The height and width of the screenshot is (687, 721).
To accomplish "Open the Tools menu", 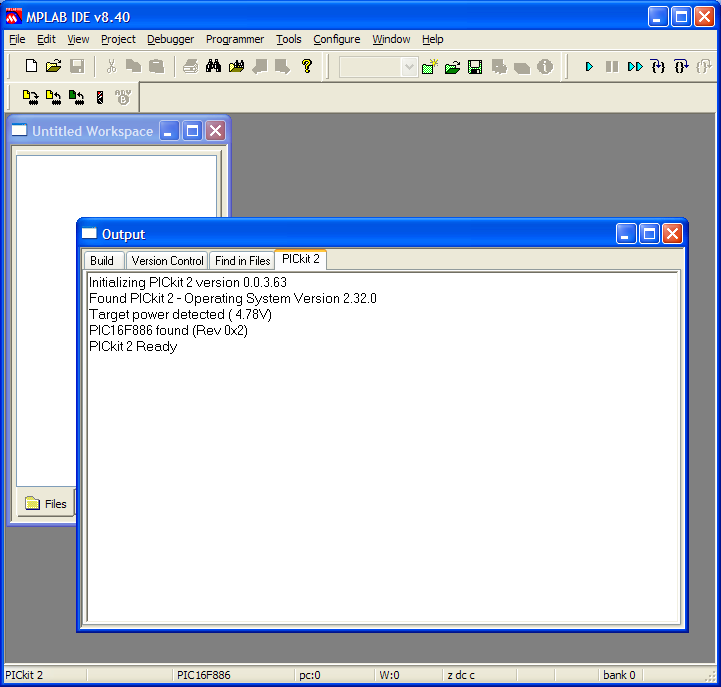I will coord(288,40).
